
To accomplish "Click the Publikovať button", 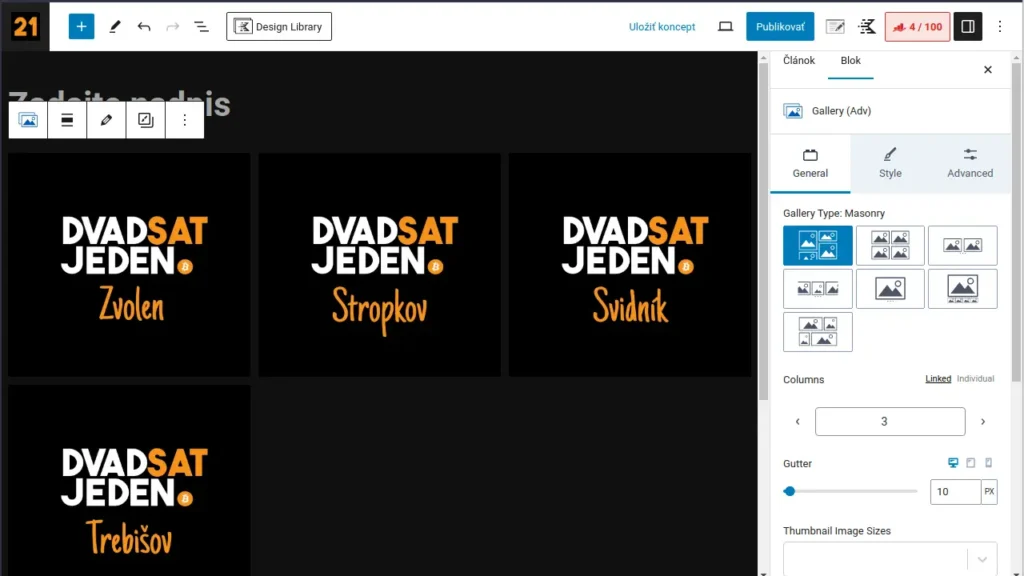I will [780, 27].
